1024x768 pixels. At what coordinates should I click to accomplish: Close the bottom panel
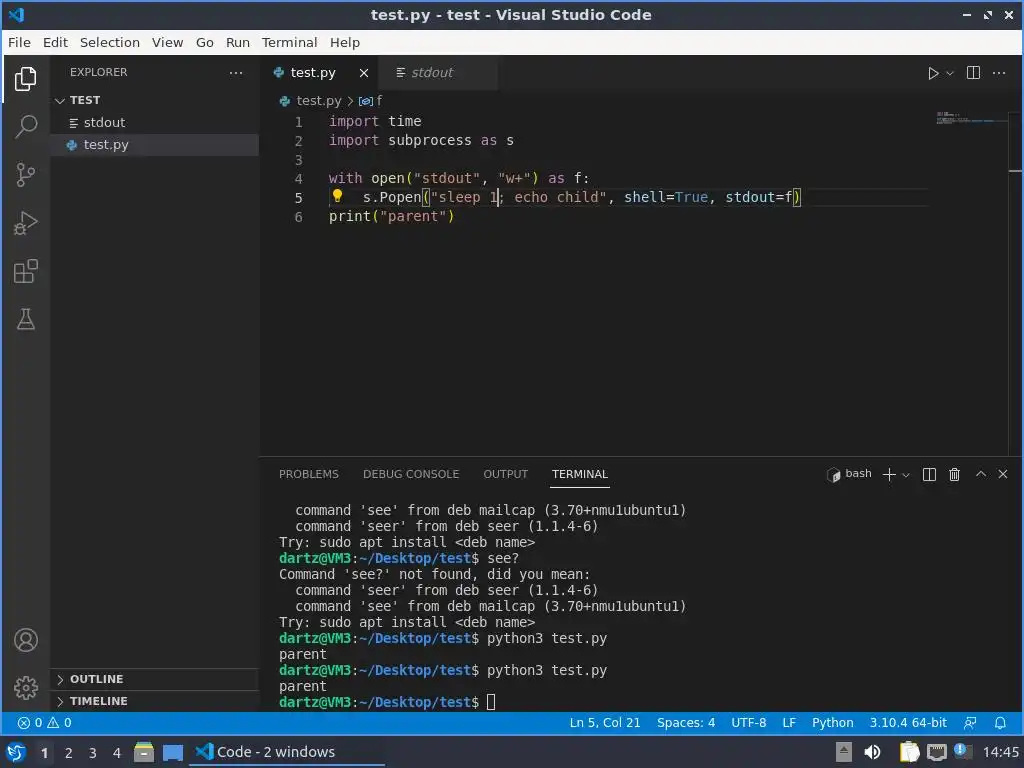(1003, 474)
